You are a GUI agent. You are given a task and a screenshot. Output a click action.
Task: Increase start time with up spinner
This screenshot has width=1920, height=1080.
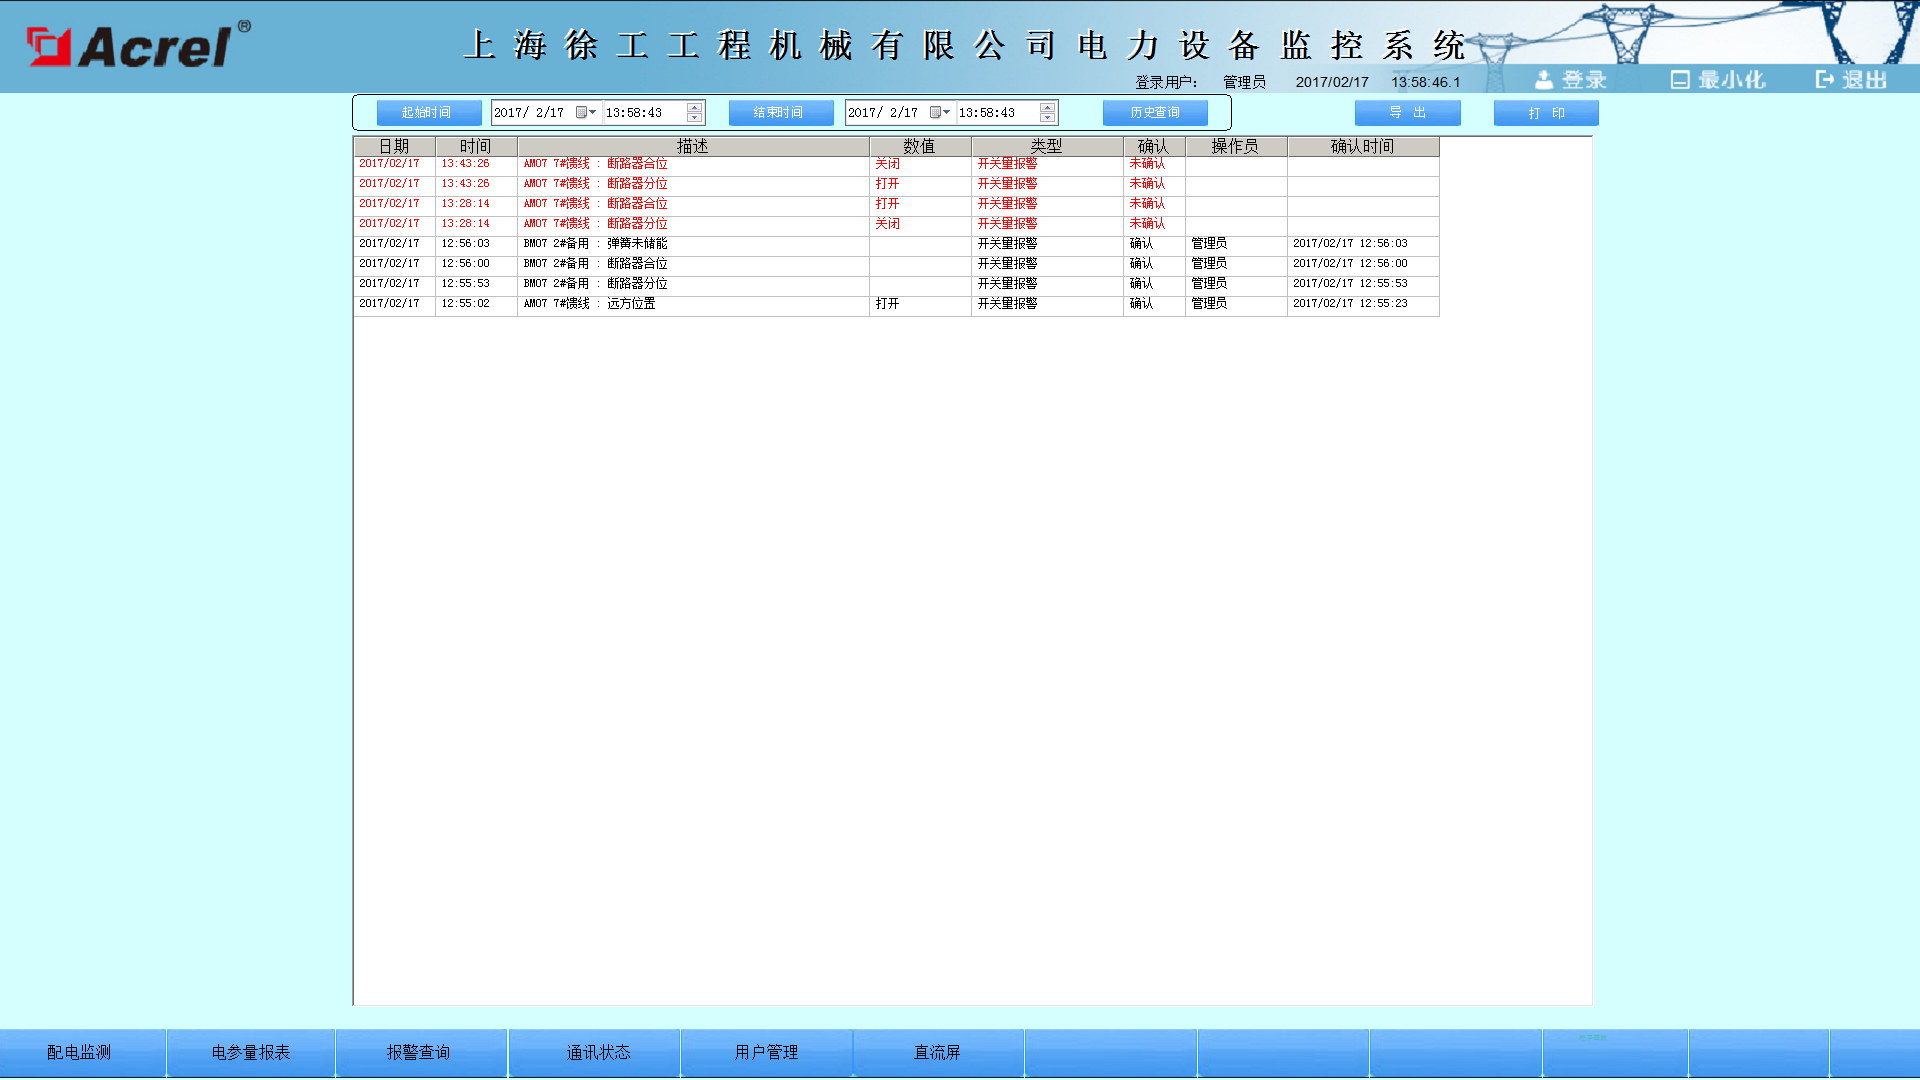pyautogui.click(x=695, y=108)
